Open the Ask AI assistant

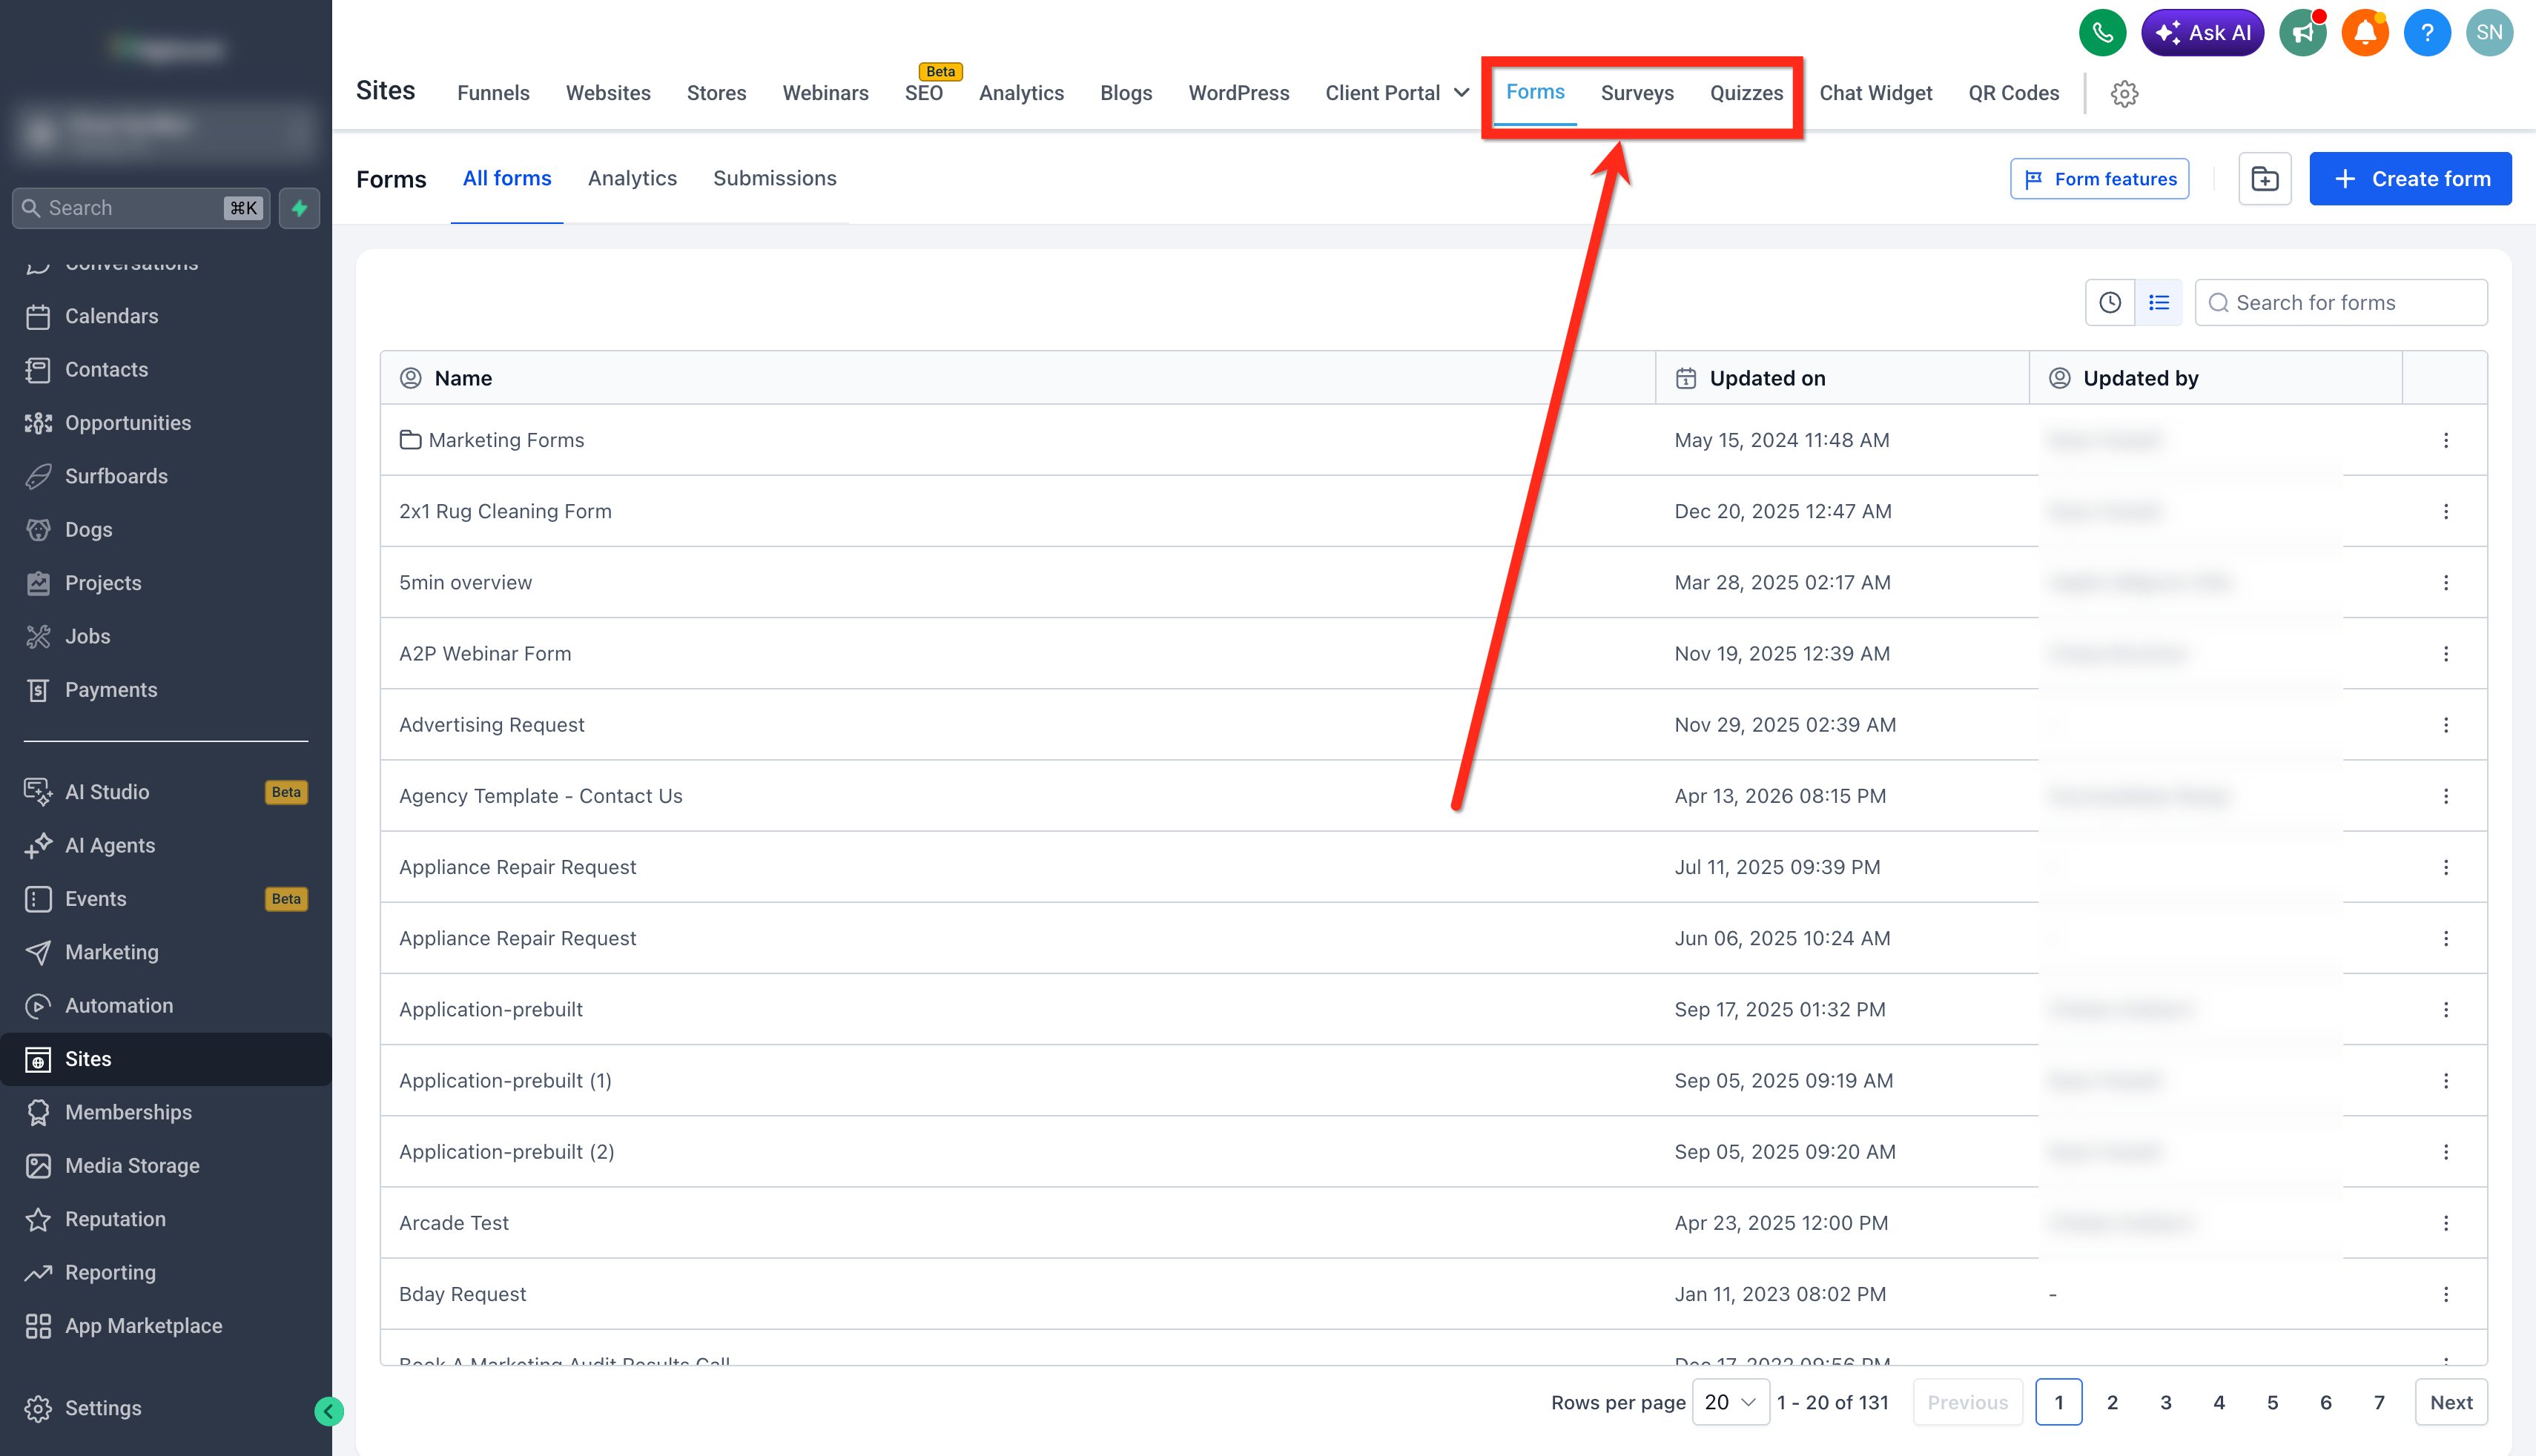click(x=2202, y=33)
